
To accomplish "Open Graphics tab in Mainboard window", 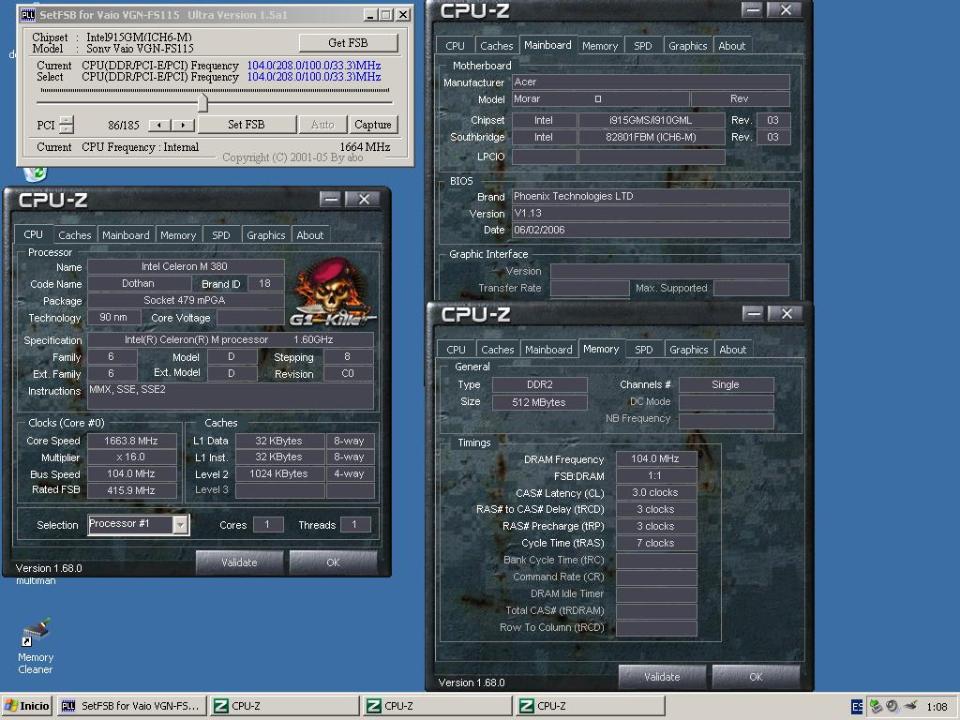I will pos(688,46).
